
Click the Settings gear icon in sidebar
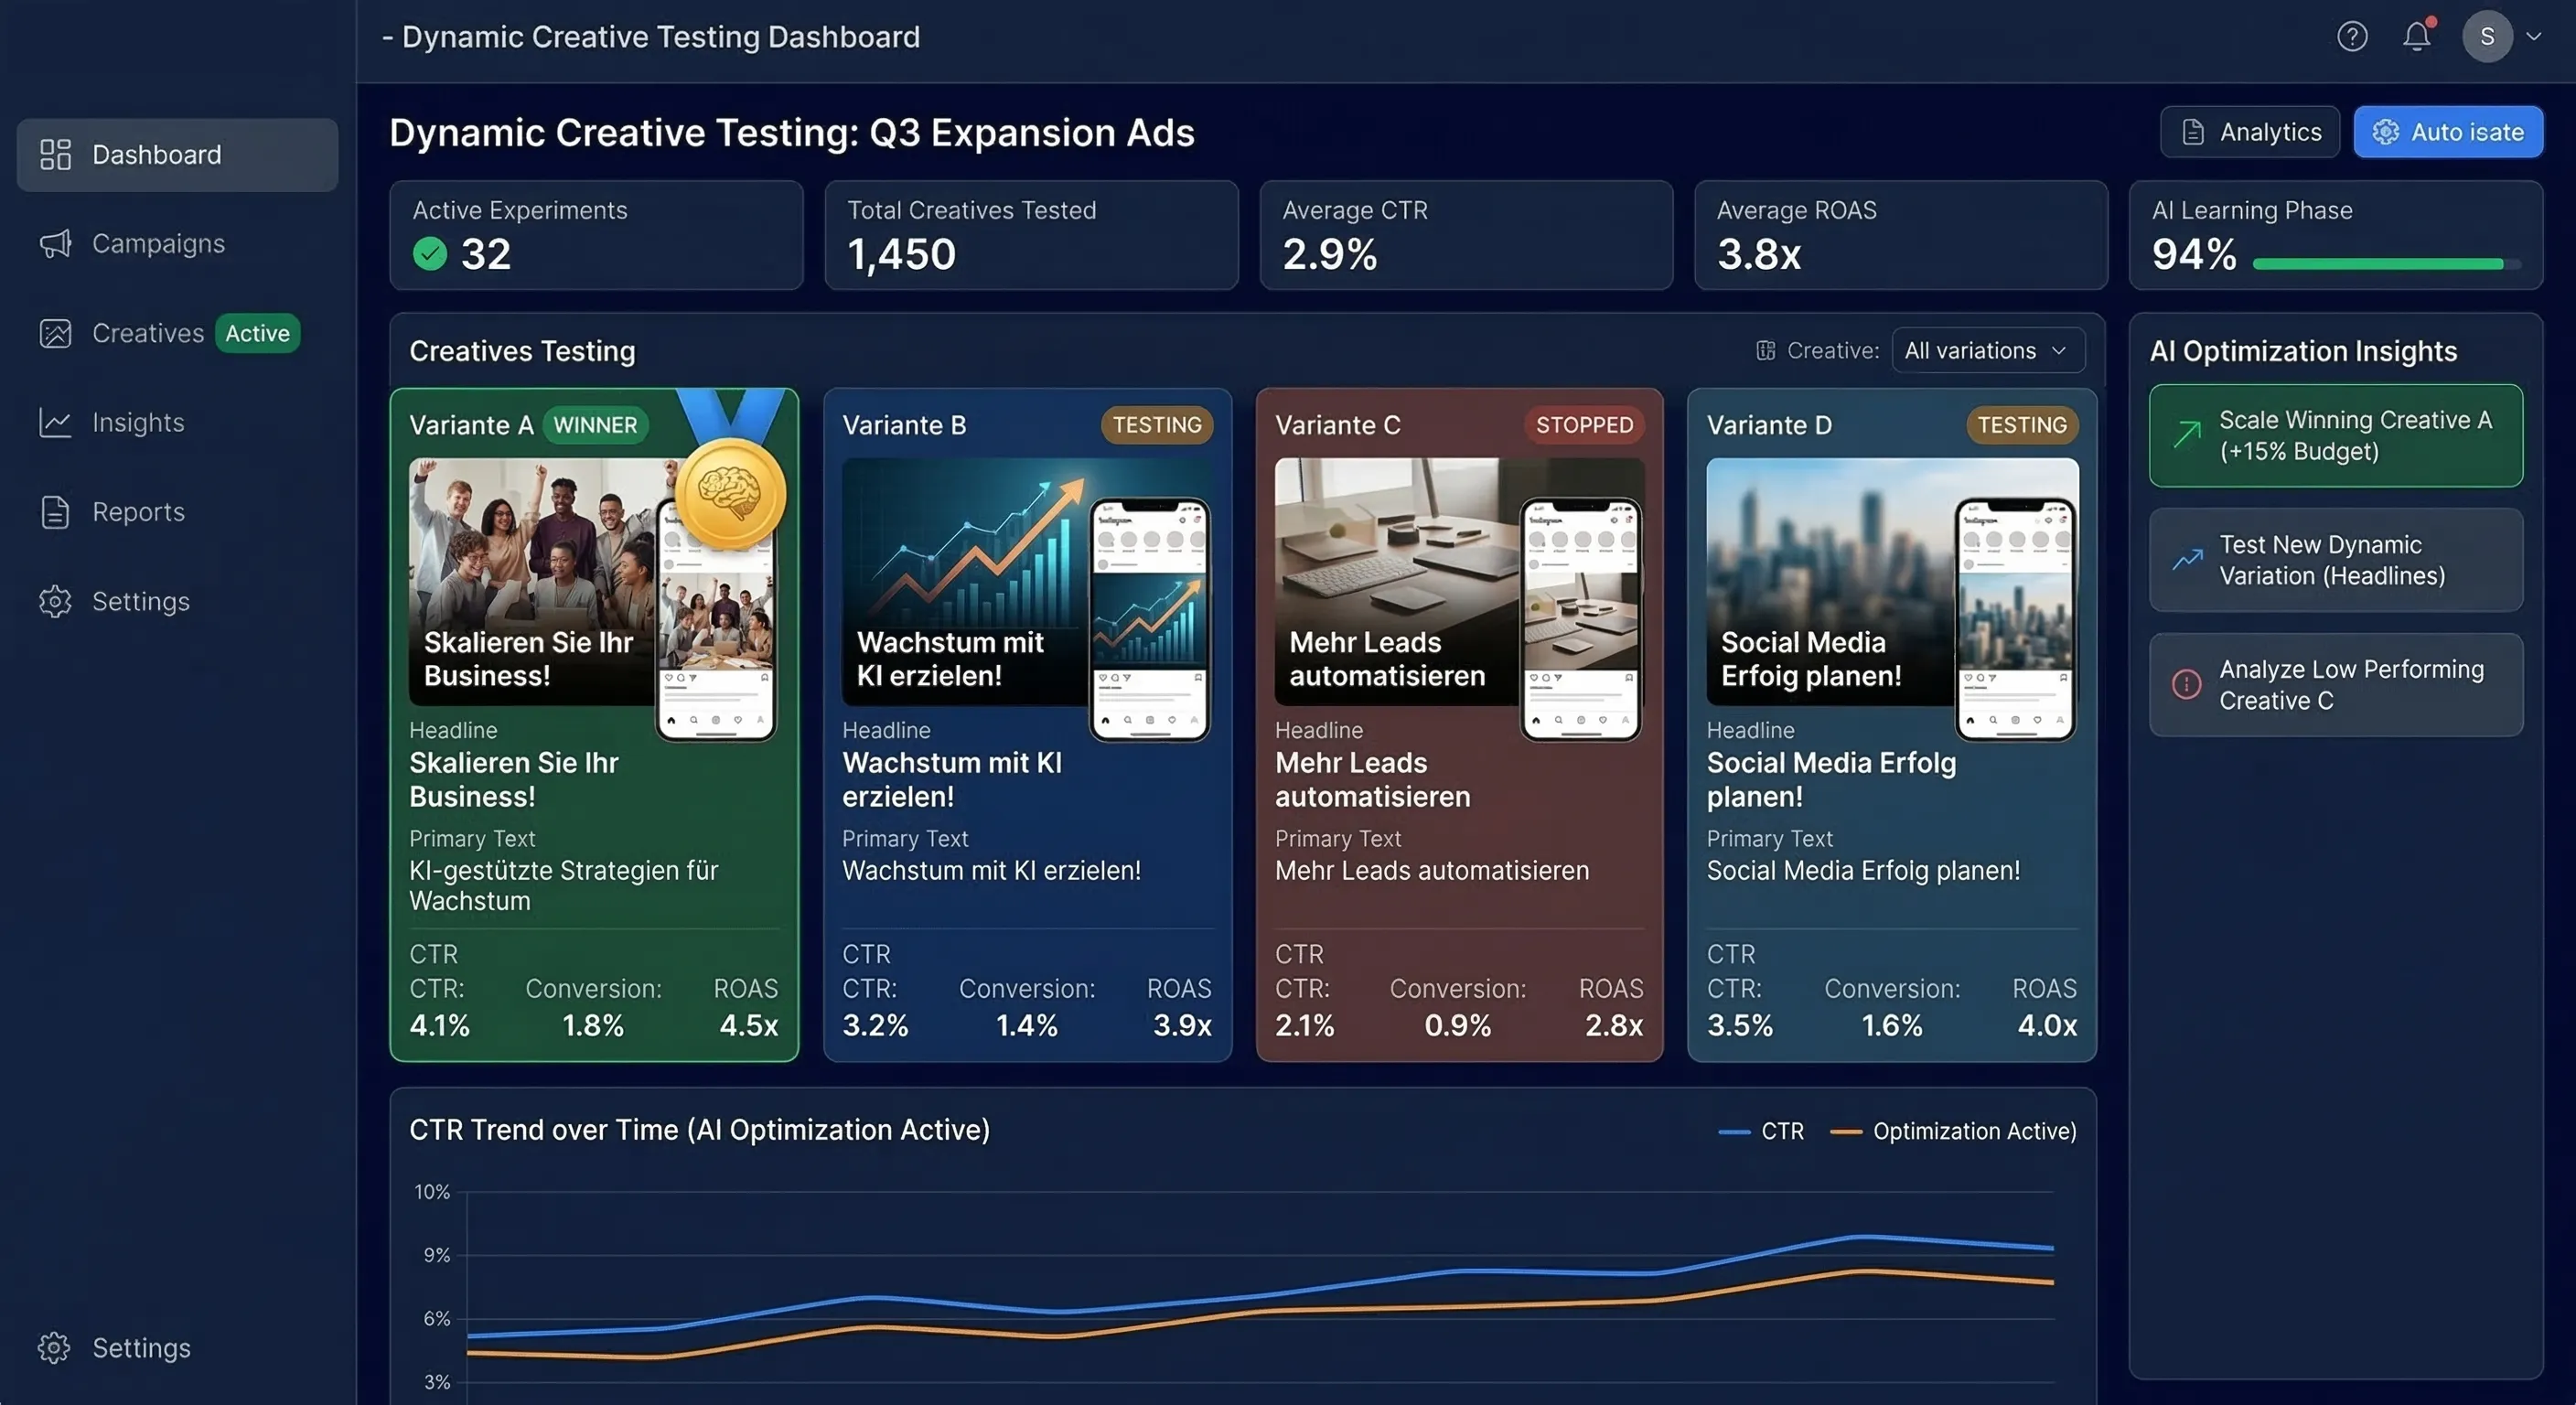tap(54, 601)
